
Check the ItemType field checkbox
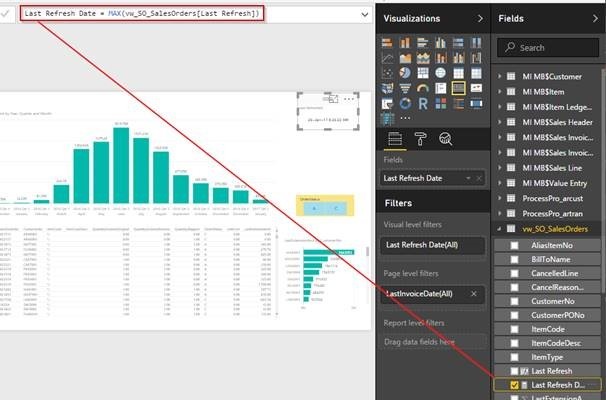(x=514, y=357)
